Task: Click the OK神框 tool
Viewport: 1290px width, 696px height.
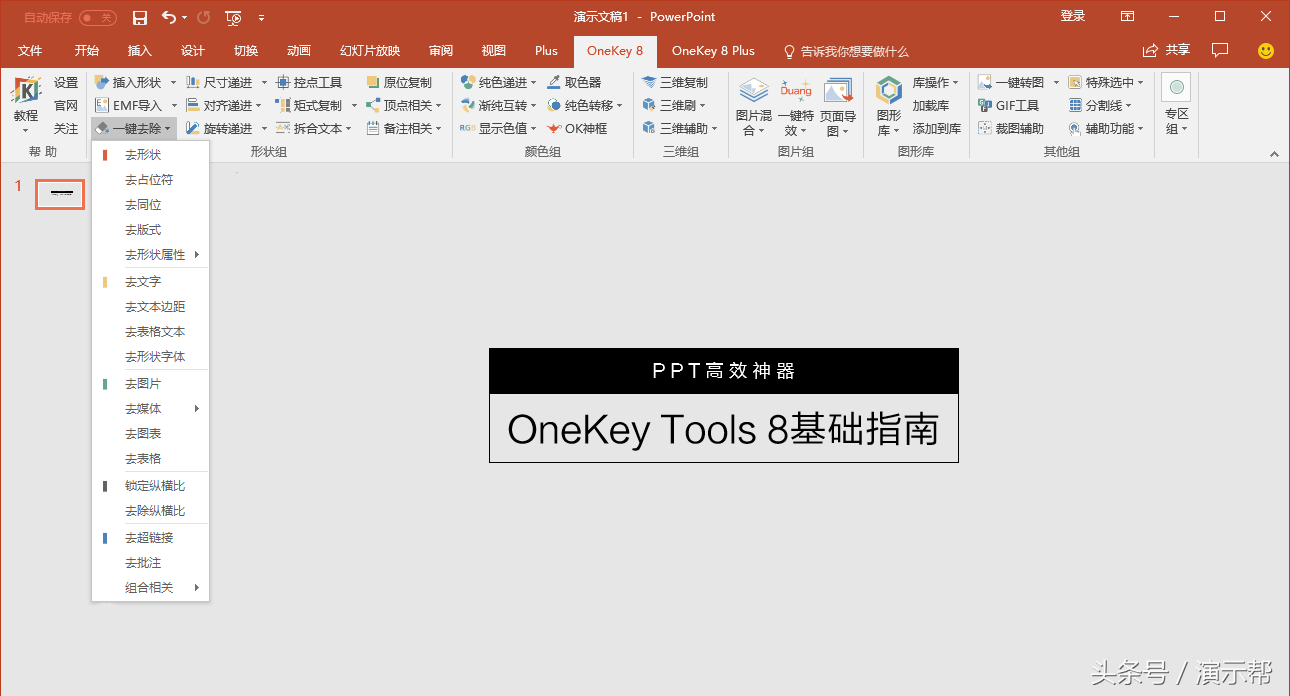Action: (x=577, y=128)
